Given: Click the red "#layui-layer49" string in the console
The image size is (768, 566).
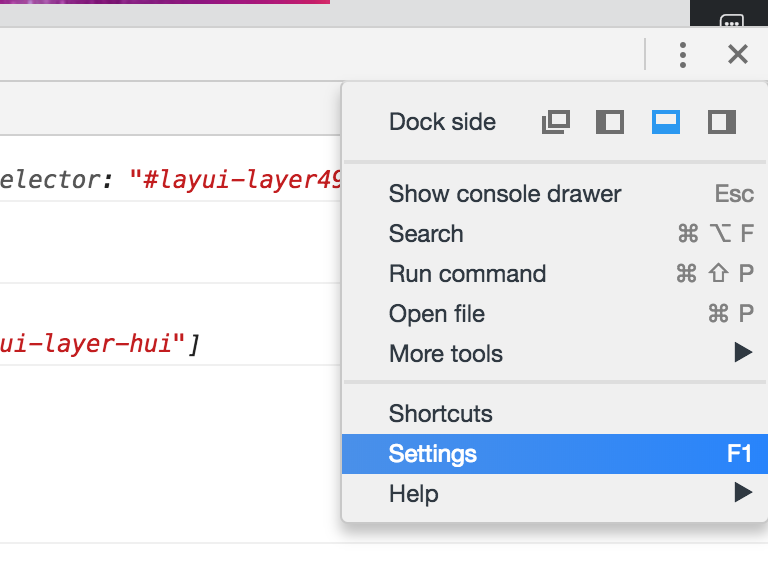Looking at the screenshot, I should (x=236, y=181).
